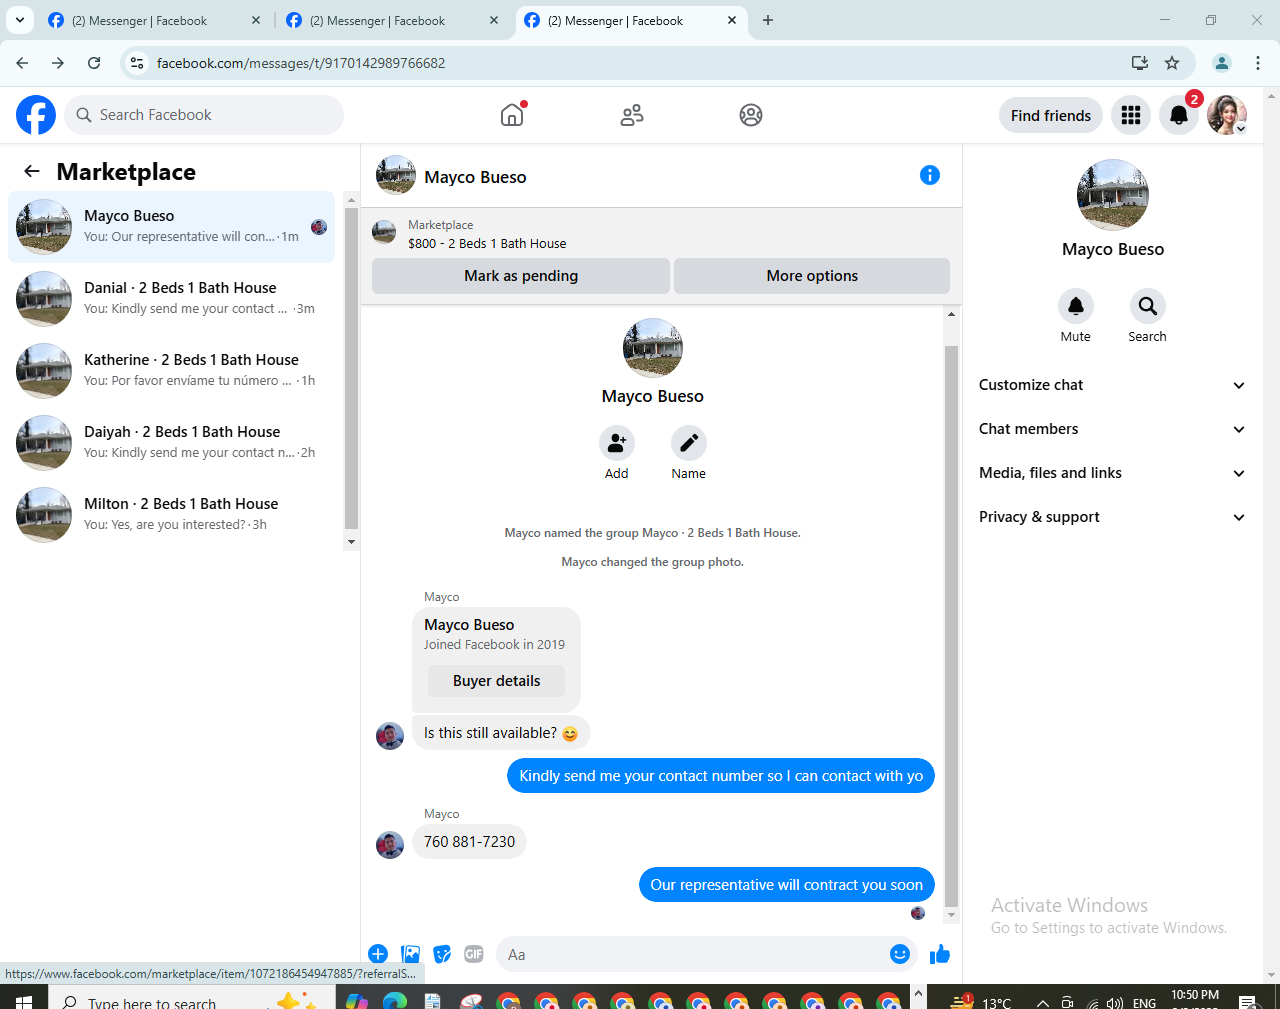Screen dimensions: 1280x1009
Task: Switch to the second Messenger browser tab
Action: 392,20
